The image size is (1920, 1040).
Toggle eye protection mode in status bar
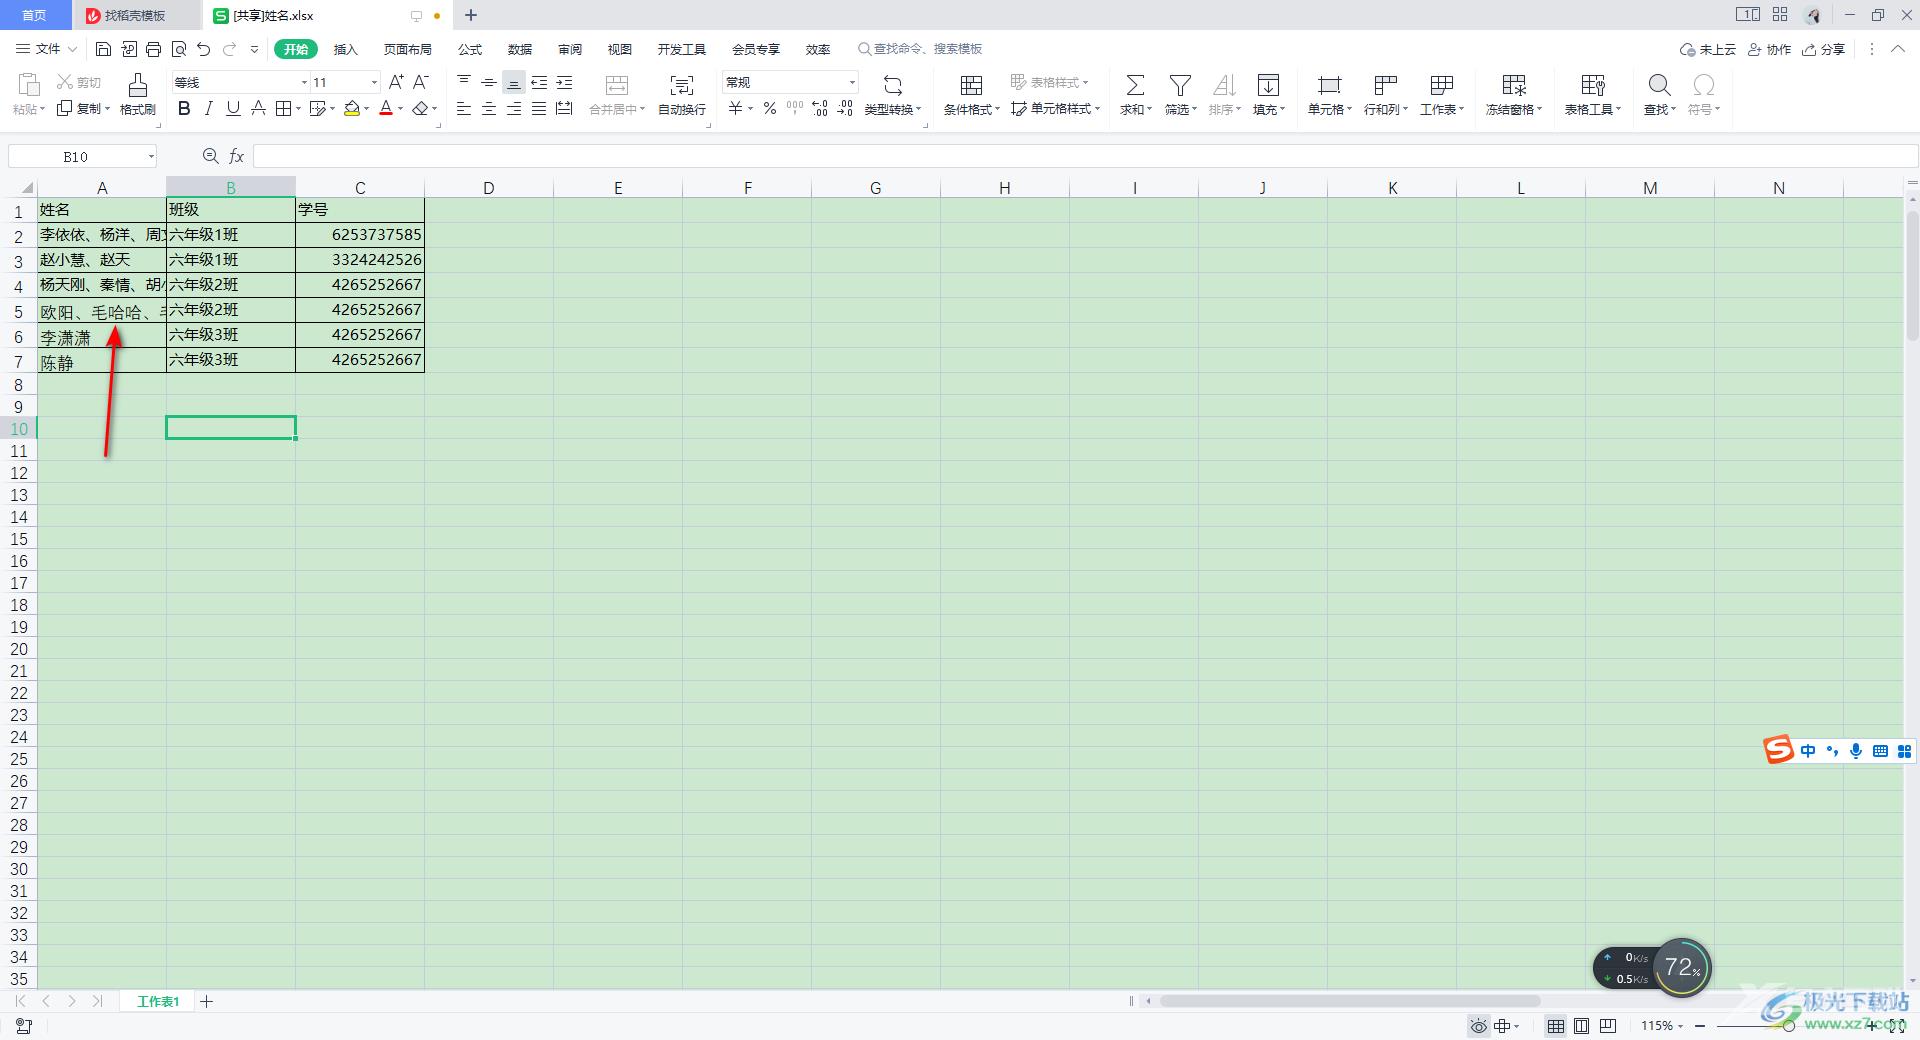tap(1479, 1026)
